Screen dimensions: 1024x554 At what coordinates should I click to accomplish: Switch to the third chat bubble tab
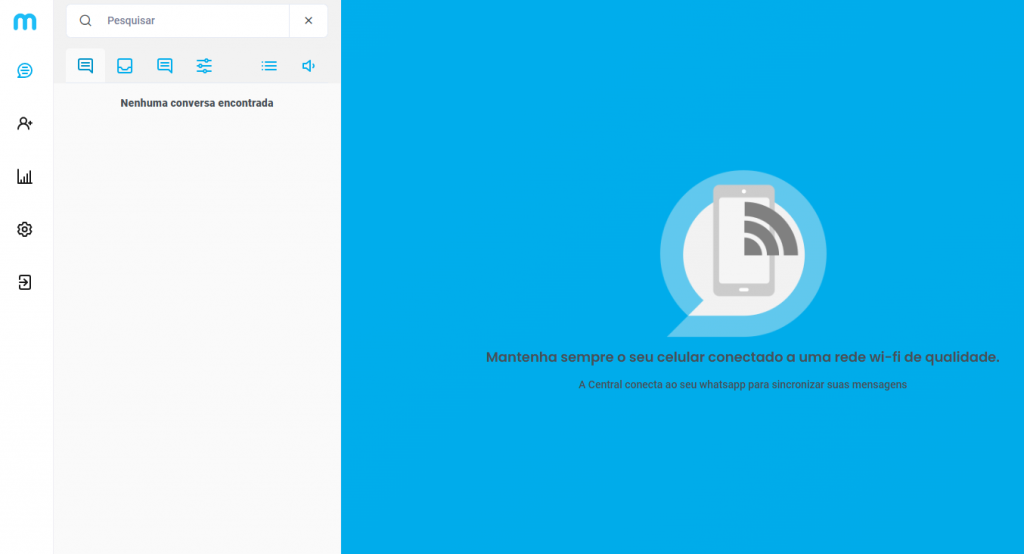[x=165, y=66]
